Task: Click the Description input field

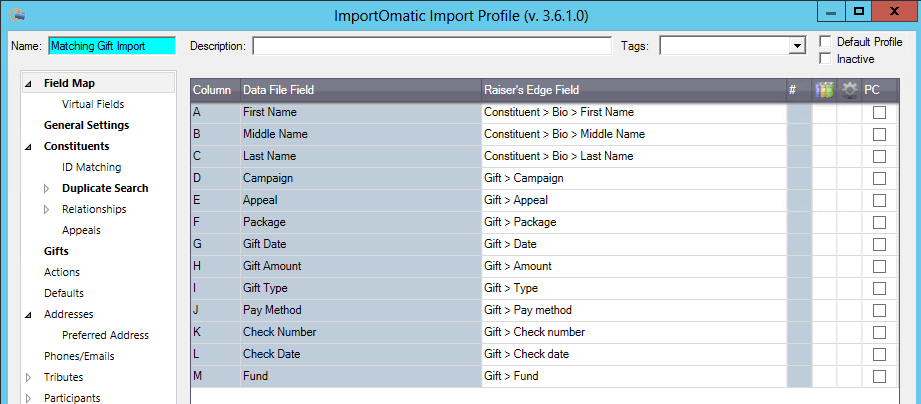Action: click(432, 46)
